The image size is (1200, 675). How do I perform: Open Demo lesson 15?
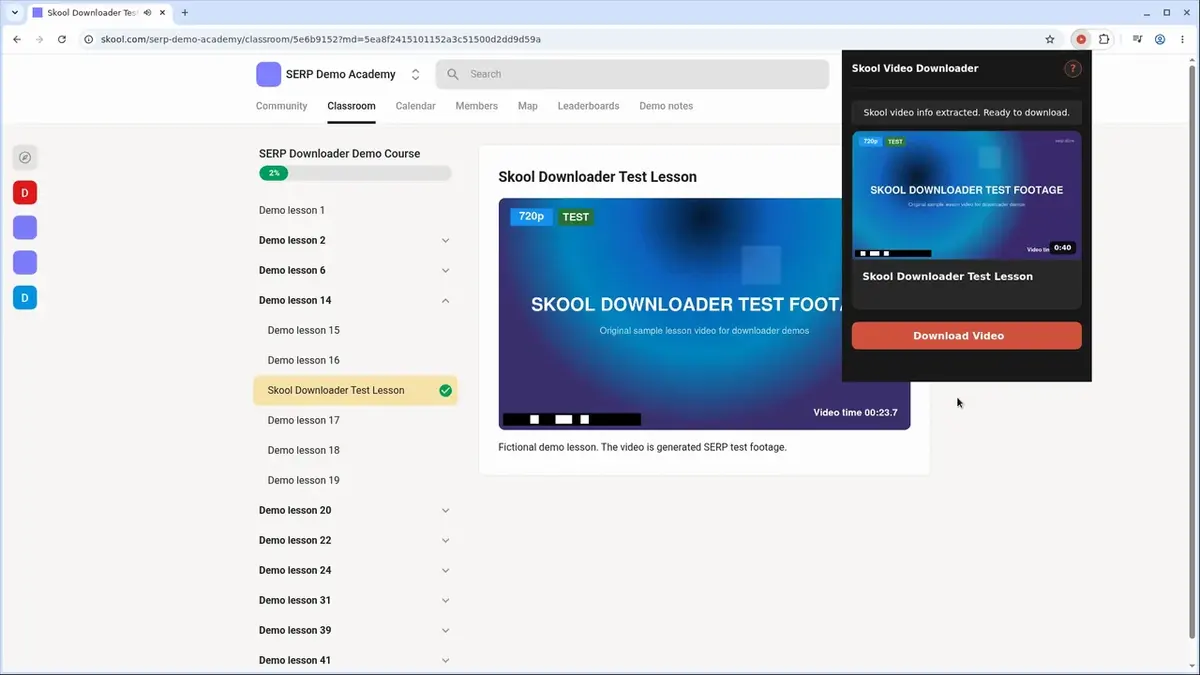click(304, 330)
